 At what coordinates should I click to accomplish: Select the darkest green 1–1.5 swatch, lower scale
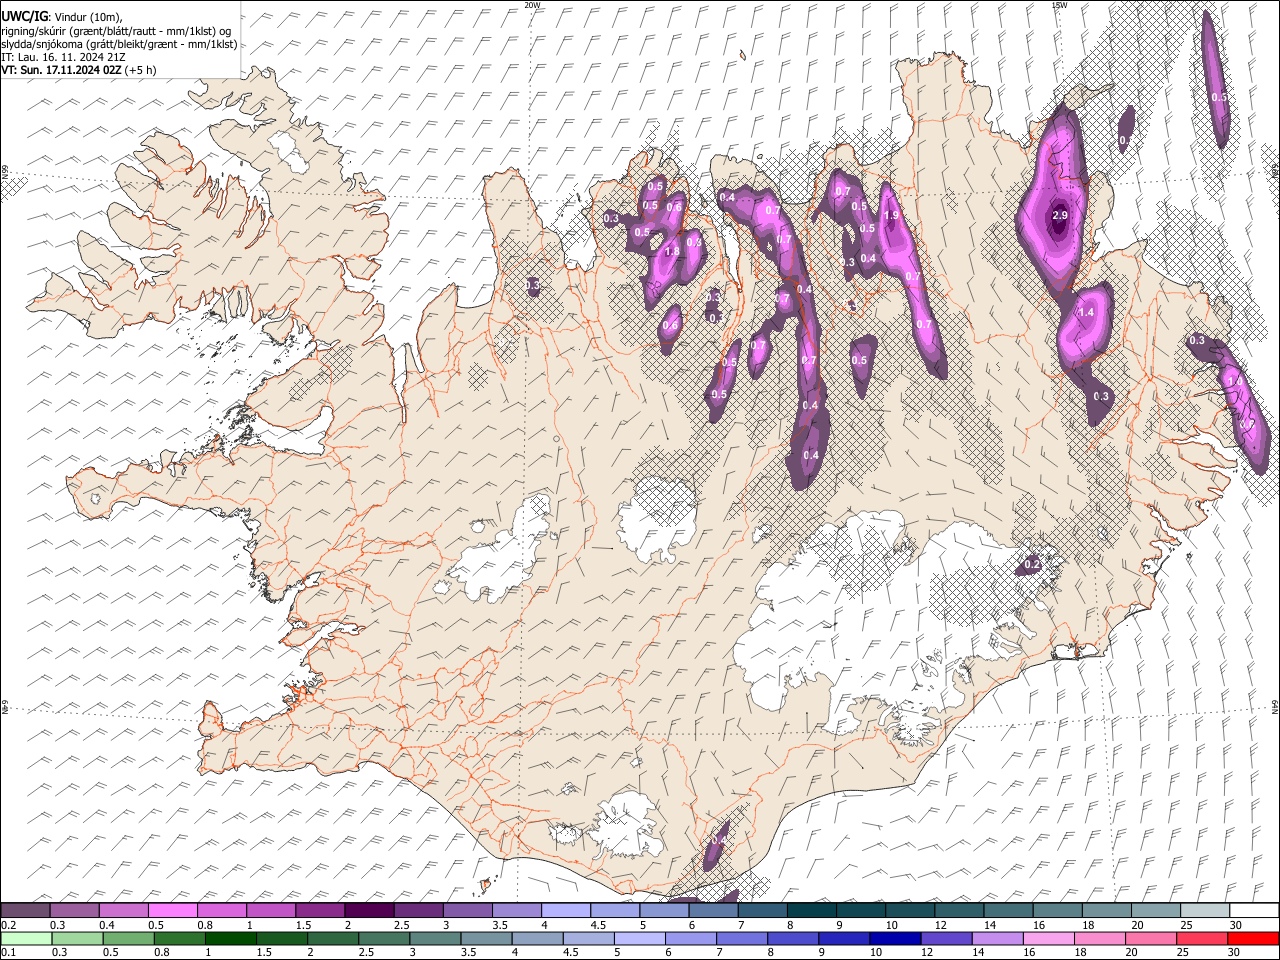(x=230, y=938)
